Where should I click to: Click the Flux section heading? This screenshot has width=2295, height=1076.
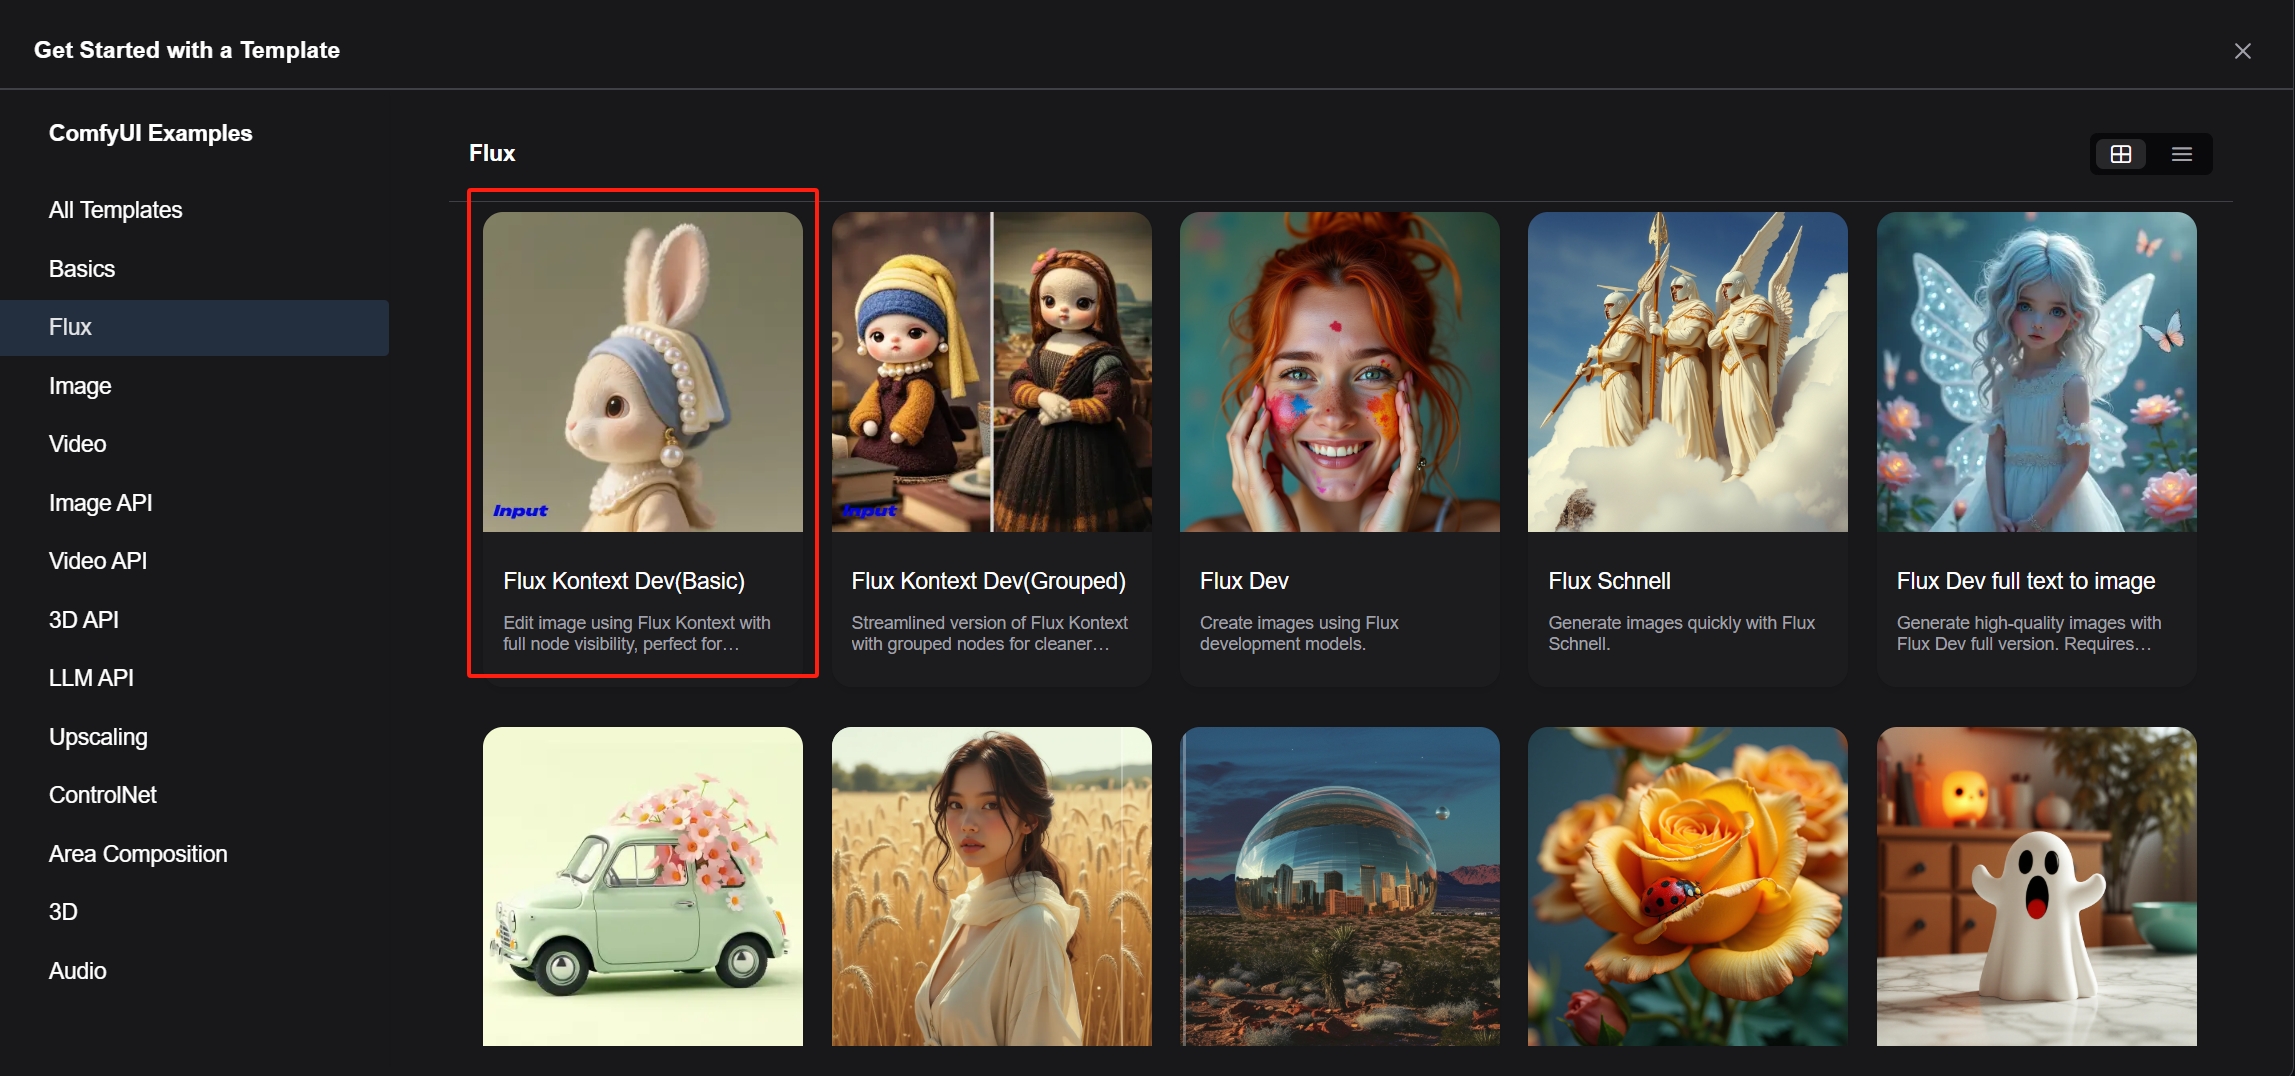[492, 153]
